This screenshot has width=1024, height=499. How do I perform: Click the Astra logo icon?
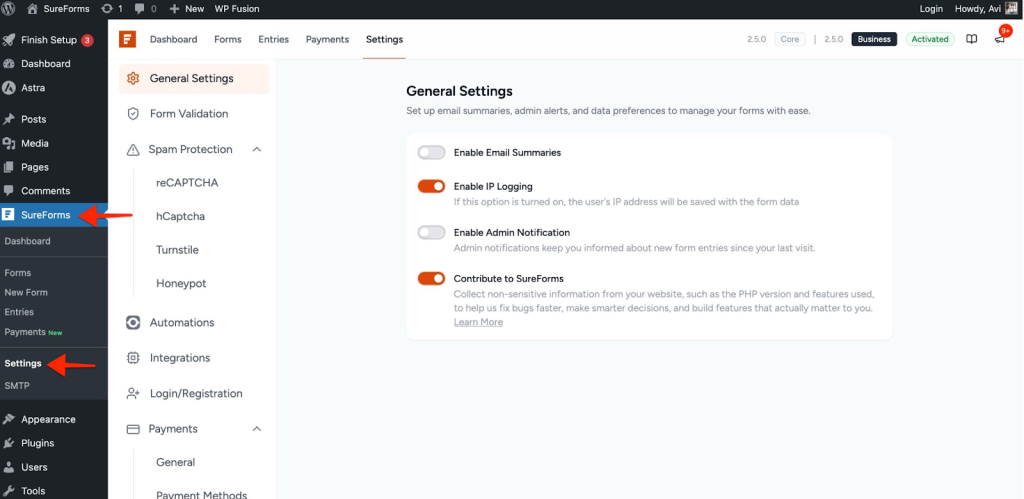8,88
